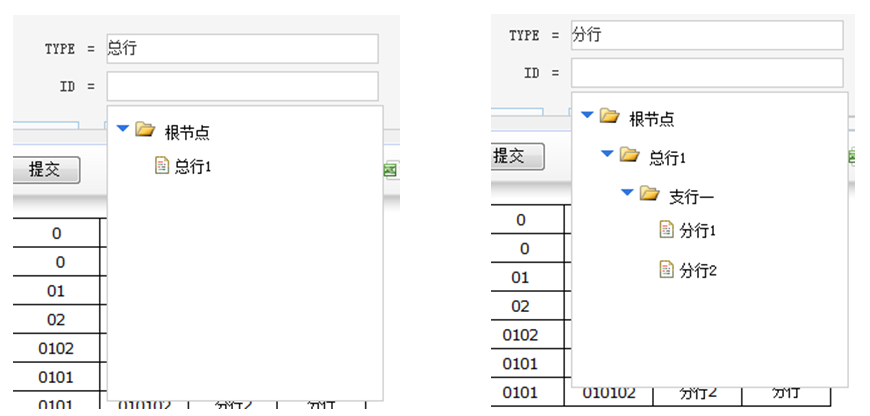The width and height of the screenshot is (870, 416).
Task: Collapse the 支行一 branch node
Action: (x=627, y=193)
